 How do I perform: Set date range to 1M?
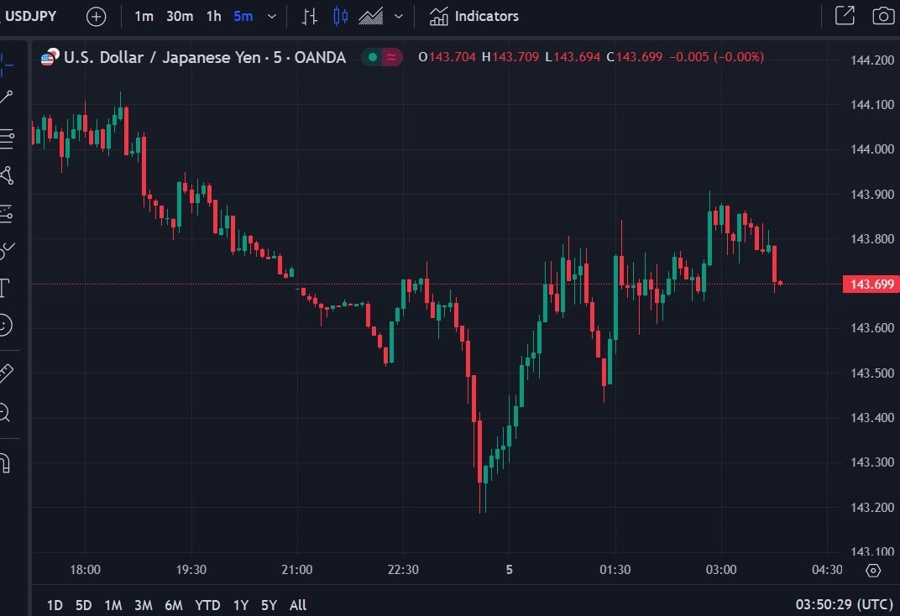pyautogui.click(x=113, y=605)
